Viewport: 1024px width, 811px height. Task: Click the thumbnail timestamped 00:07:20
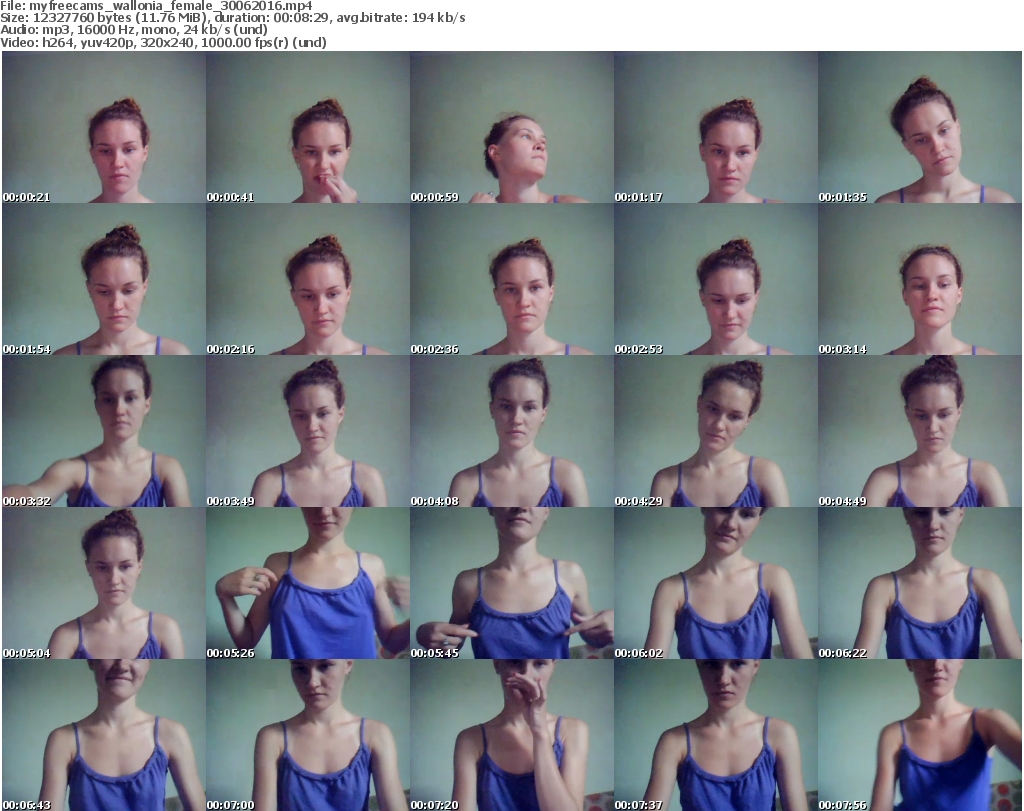pyautogui.click(x=511, y=735)
